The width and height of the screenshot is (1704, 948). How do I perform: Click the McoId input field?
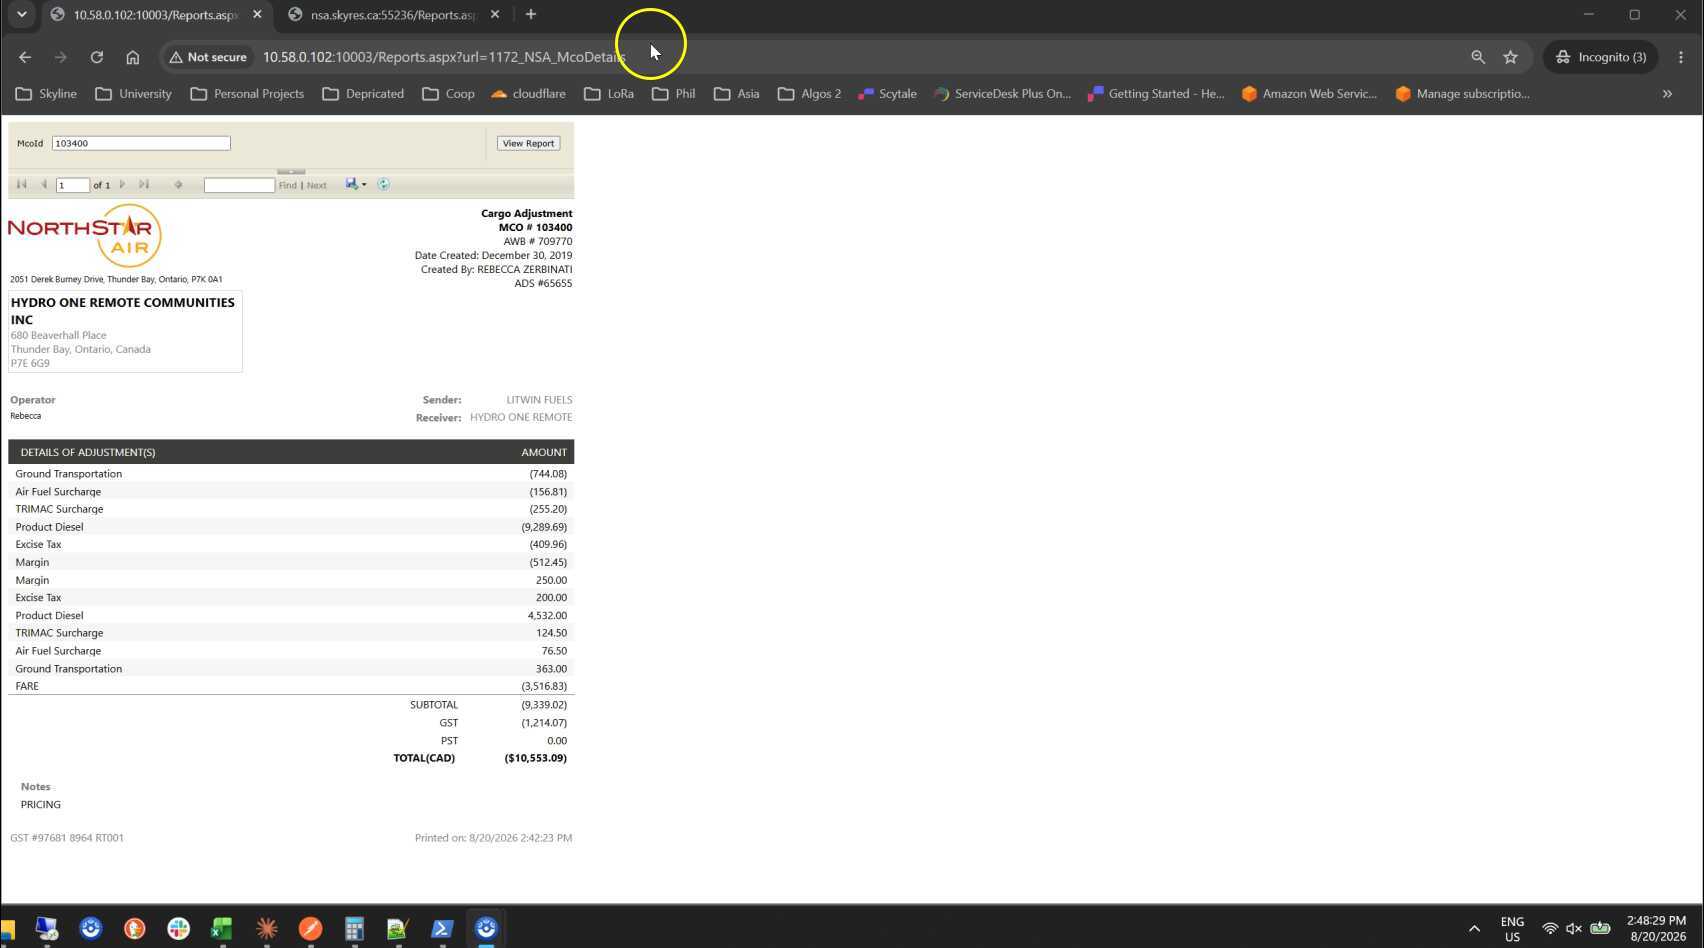[x=141, y=143]
